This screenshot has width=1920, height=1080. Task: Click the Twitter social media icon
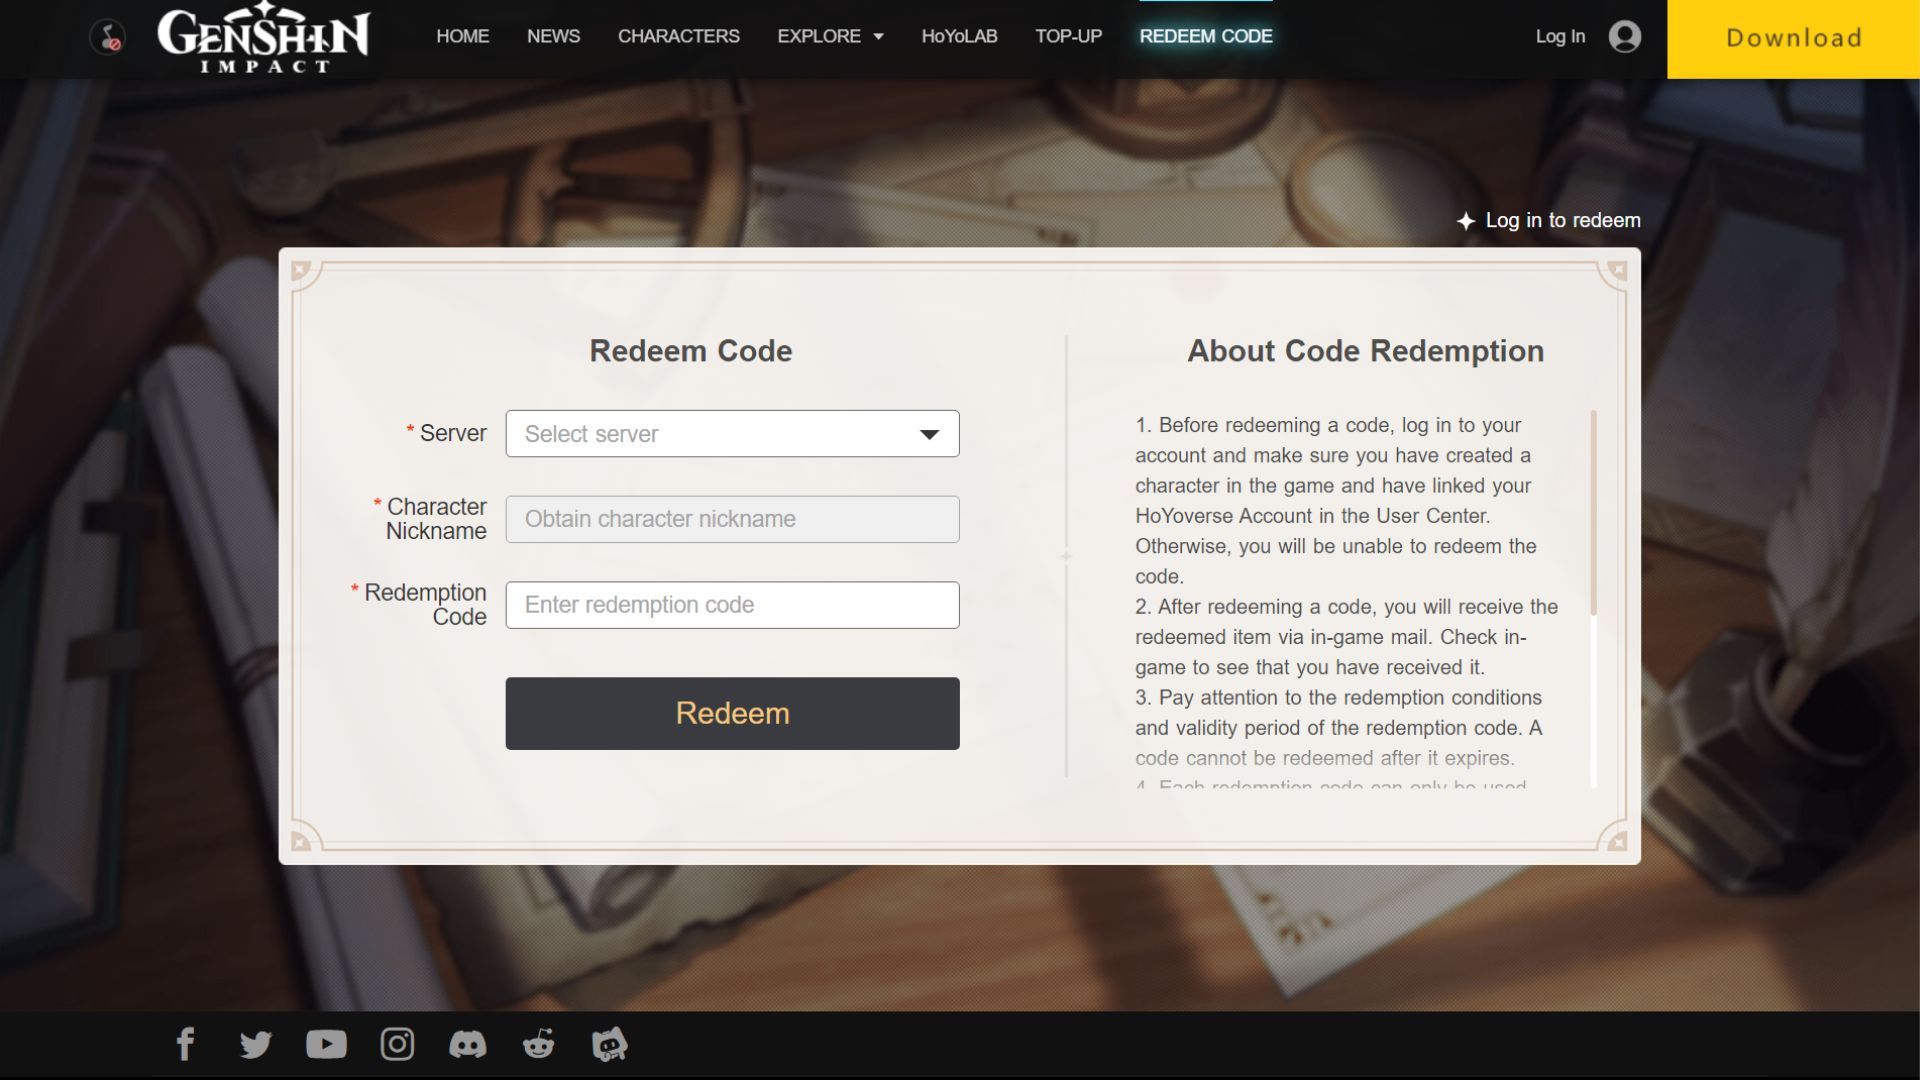[256, 1042]
